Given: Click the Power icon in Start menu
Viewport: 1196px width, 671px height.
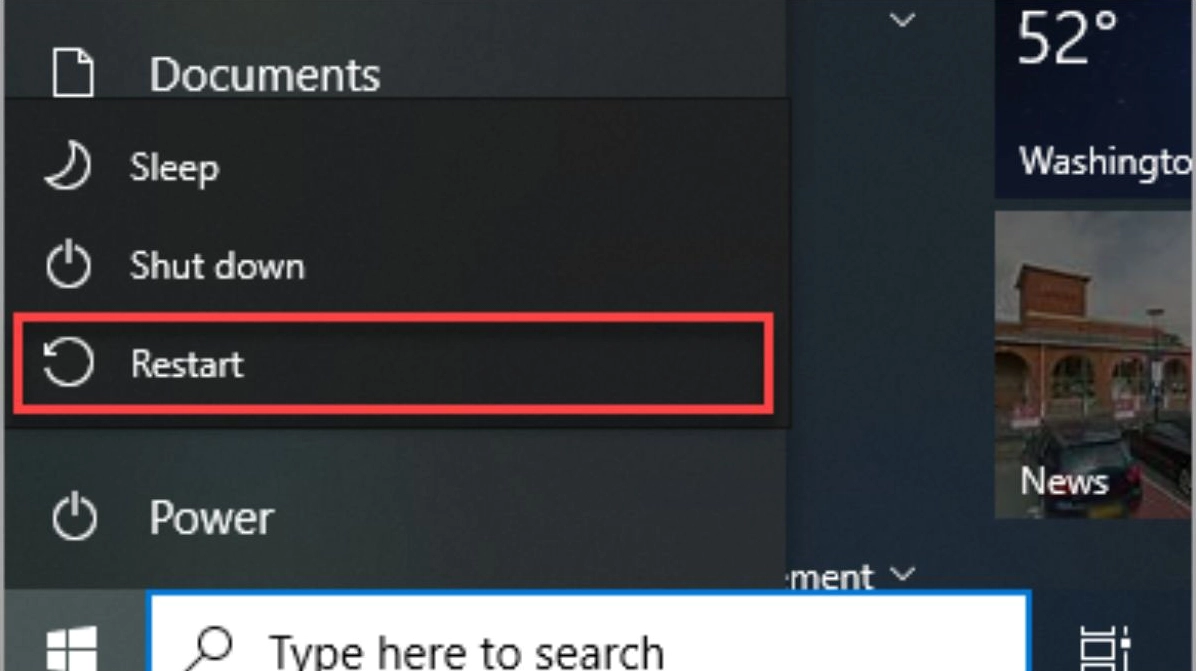Looking at the screenshot, I should coord(74,517).
